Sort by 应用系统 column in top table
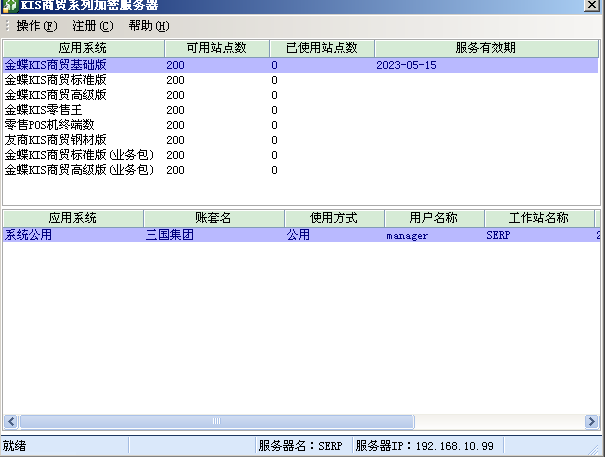Image resolution: width=605 pixels, height=457 pixels. [x=83, y=48]
